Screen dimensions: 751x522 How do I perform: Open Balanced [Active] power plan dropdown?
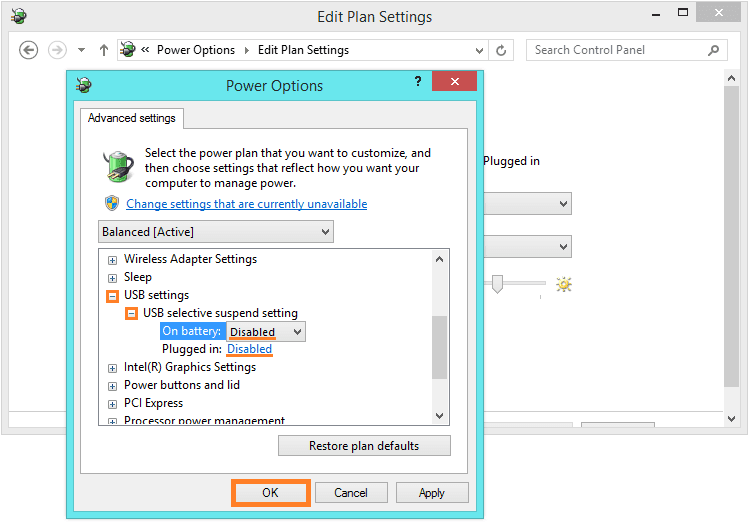(216, 232)
